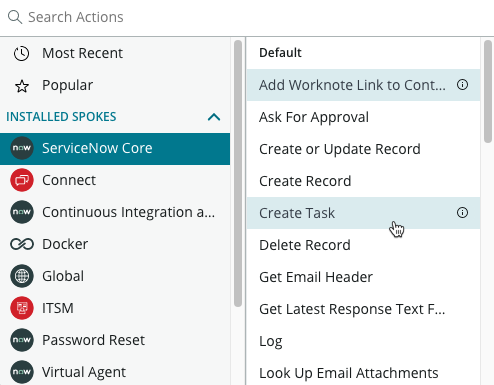Select the Virtual Agent spoke
494x385 pixels.
(x=115, y=371)
